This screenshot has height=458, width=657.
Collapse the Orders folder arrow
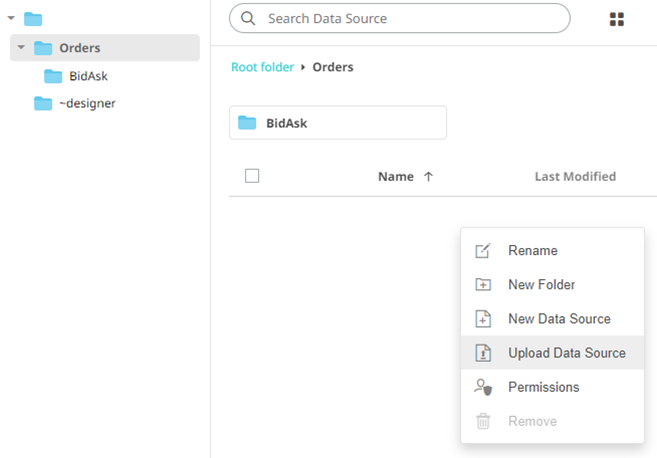21,47
